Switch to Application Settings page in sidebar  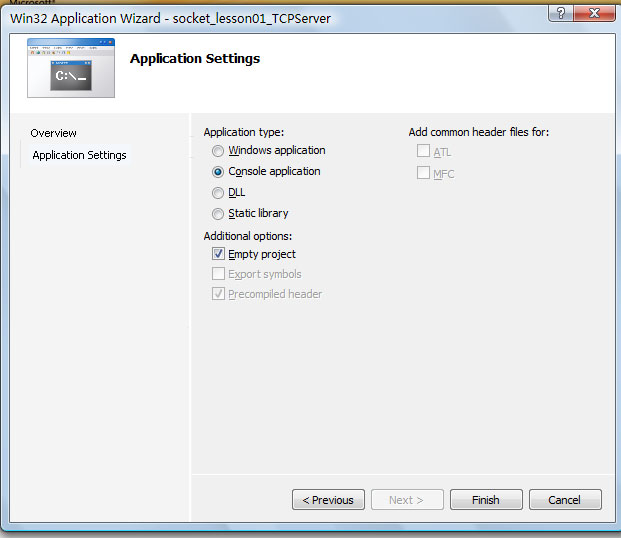[x=80, y=155]
